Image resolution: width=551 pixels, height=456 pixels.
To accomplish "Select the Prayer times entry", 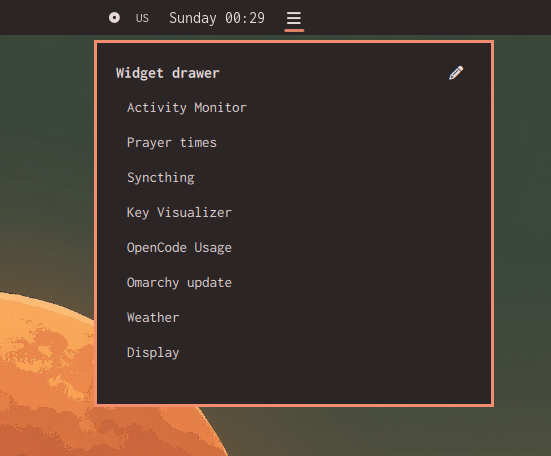I will (172, 143).
